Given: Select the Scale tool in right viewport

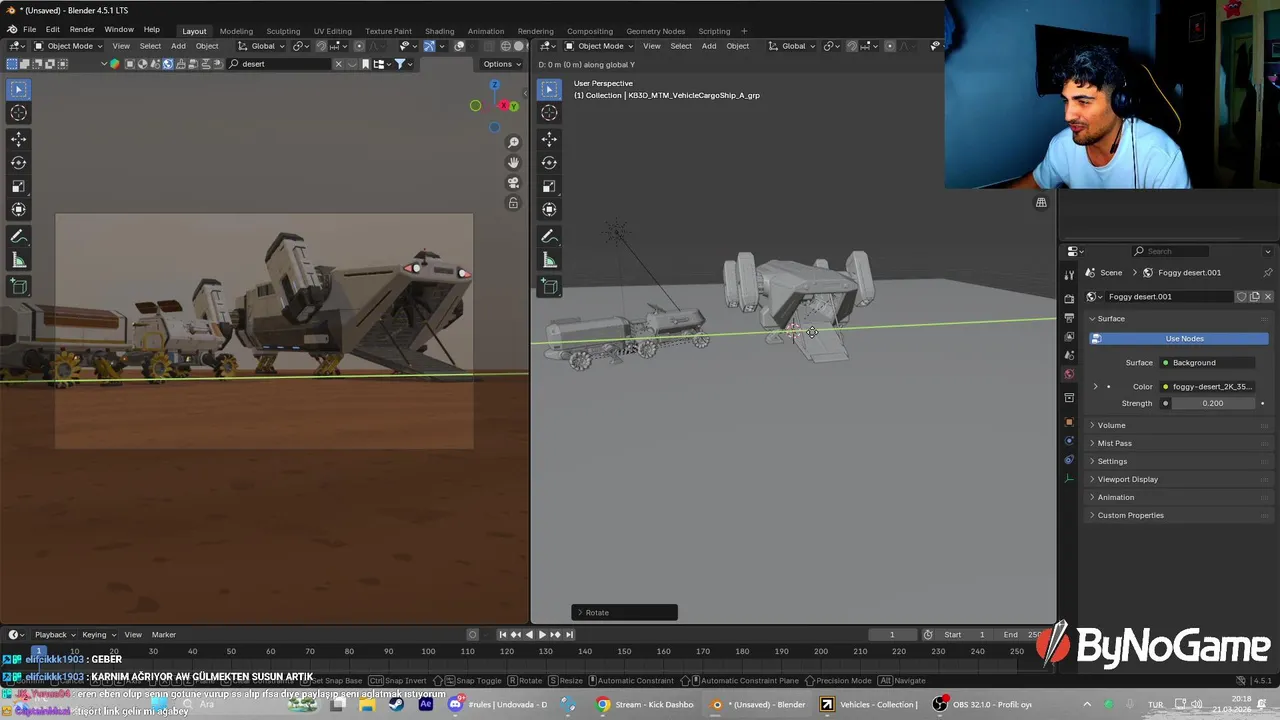Looking at the screenshot, I should [549, 186].
